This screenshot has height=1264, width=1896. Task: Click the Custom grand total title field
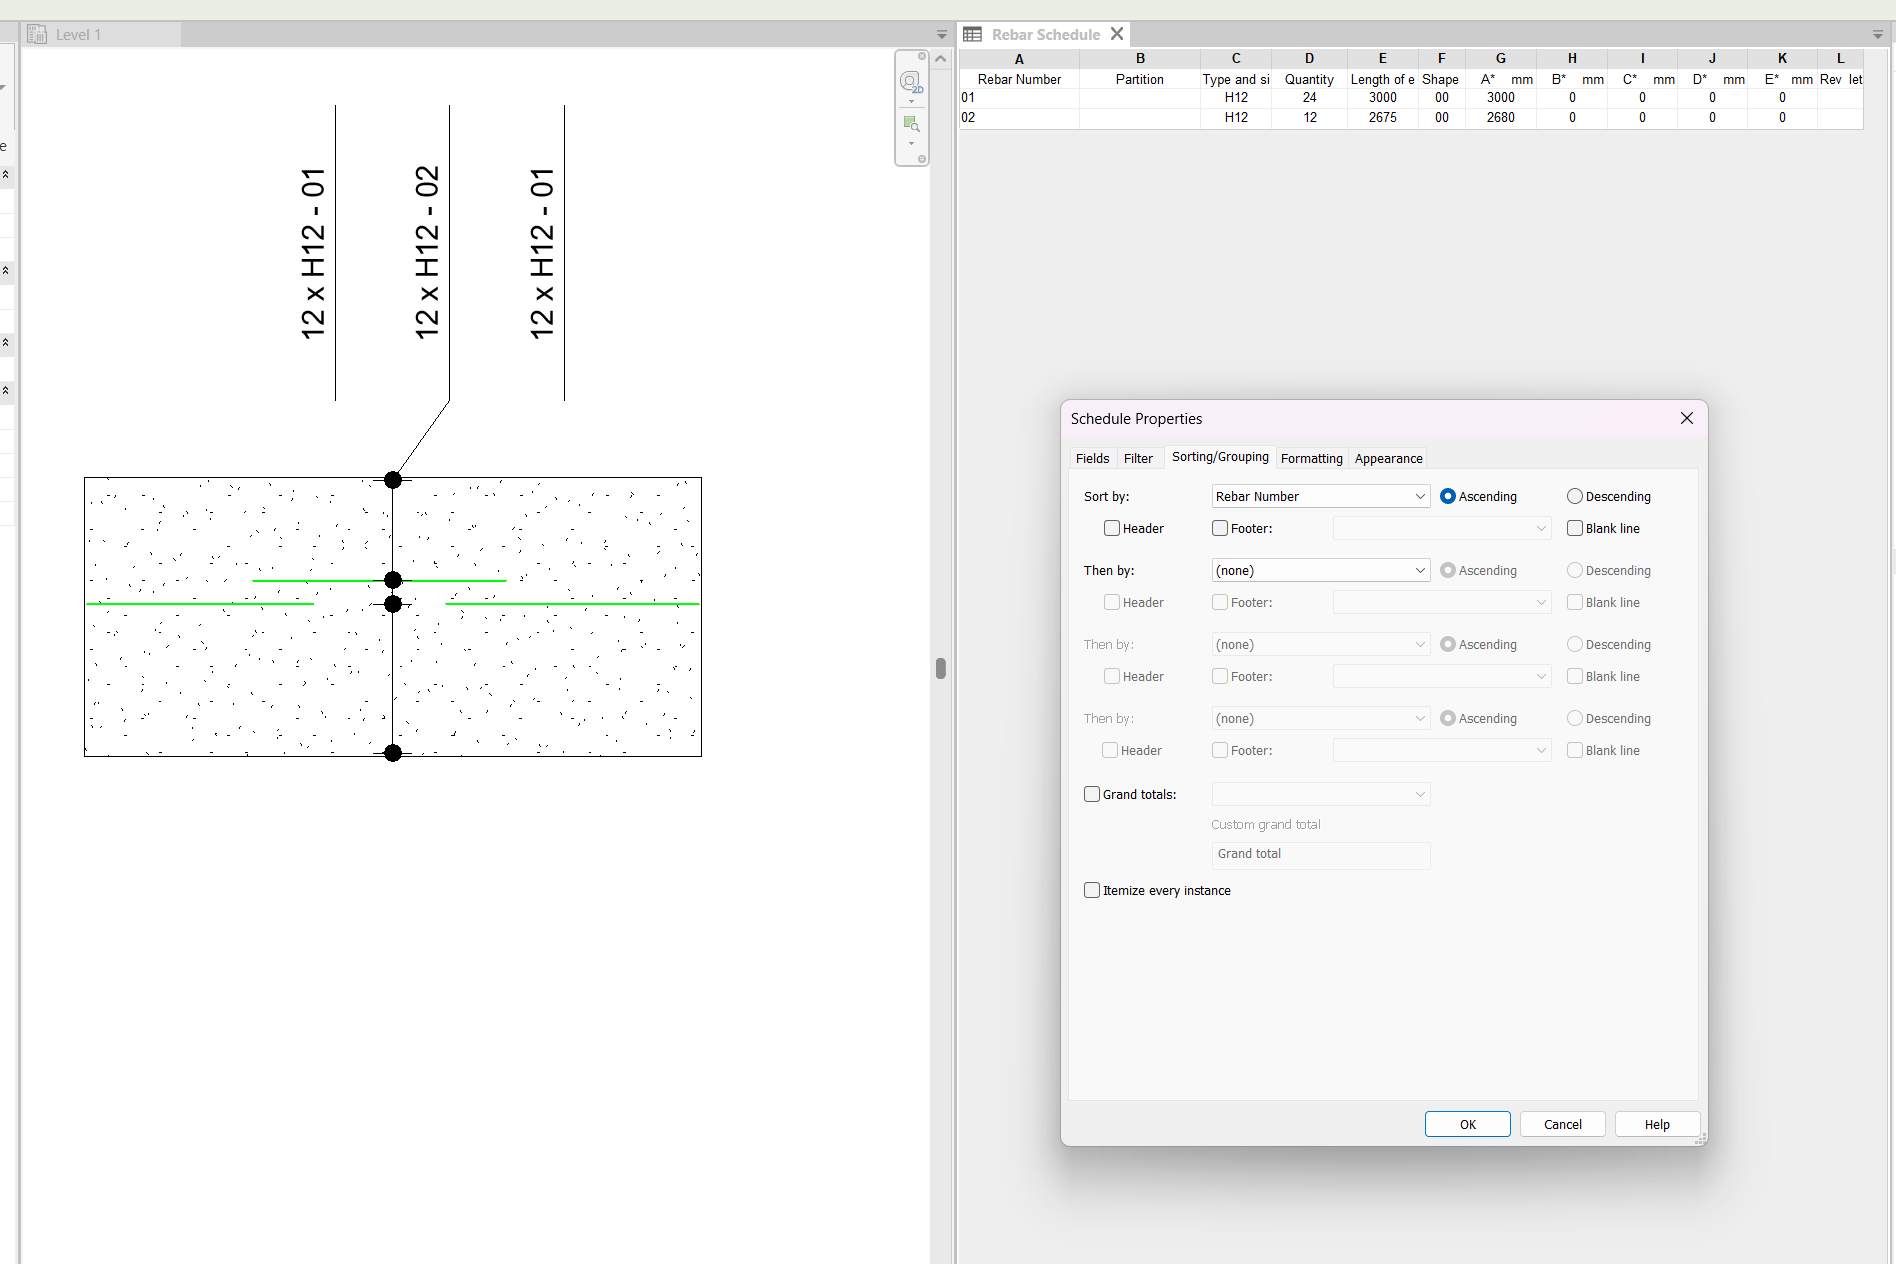(x=1320, y=855)
